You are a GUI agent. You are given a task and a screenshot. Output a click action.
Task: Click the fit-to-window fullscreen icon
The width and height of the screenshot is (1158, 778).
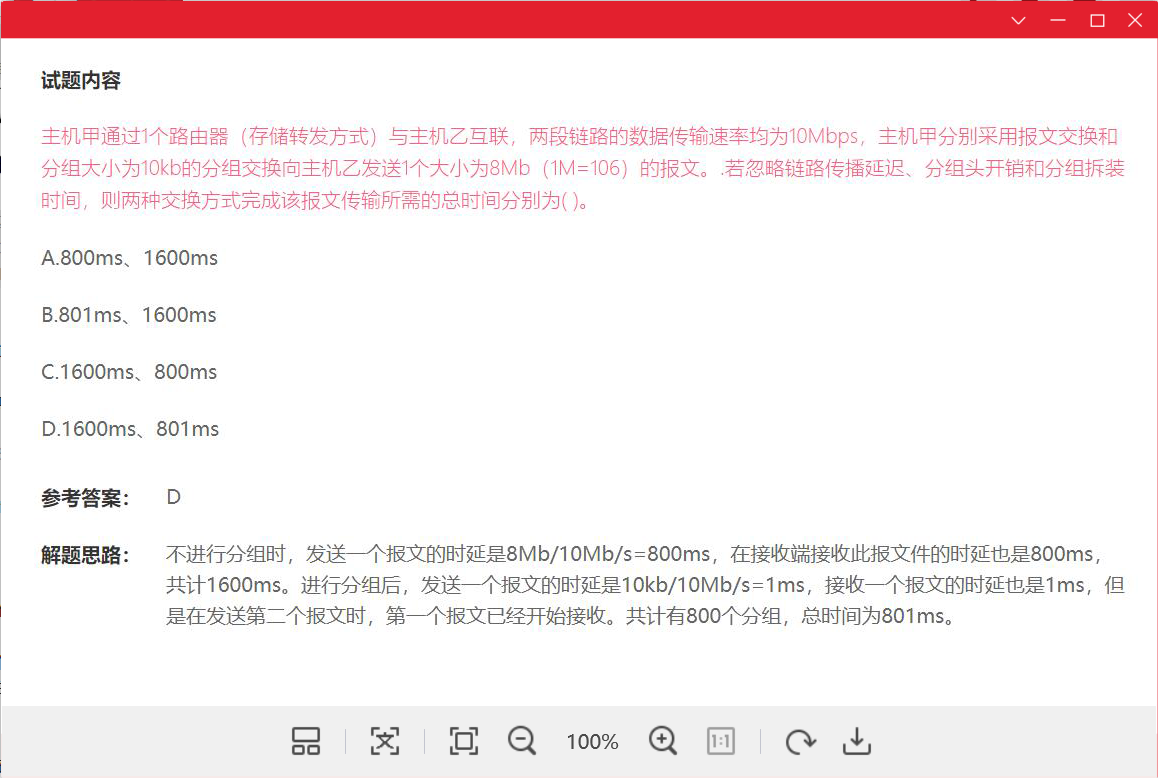point(464,741)
